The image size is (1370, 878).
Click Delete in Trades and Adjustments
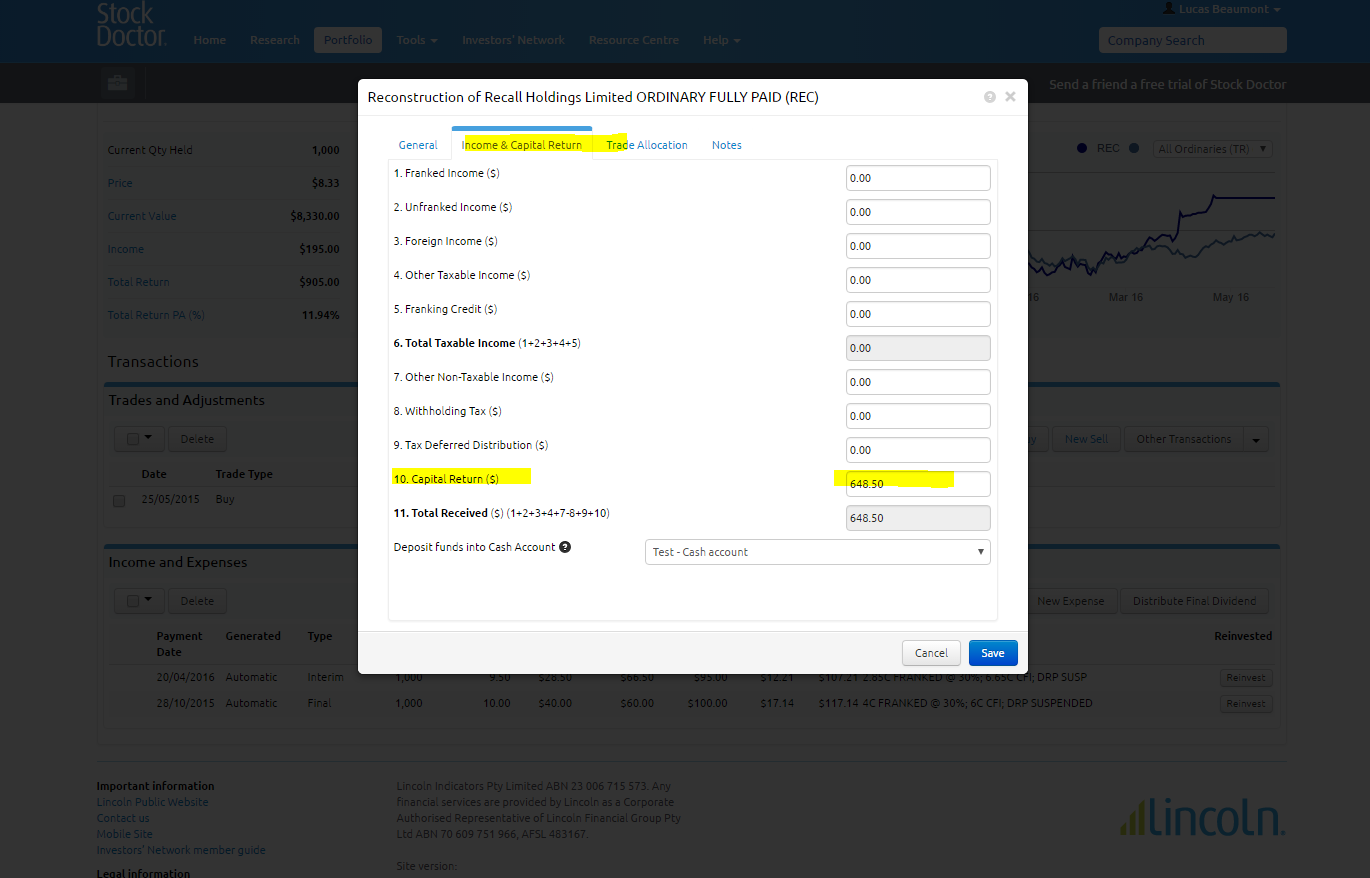[x=197, y=438]
